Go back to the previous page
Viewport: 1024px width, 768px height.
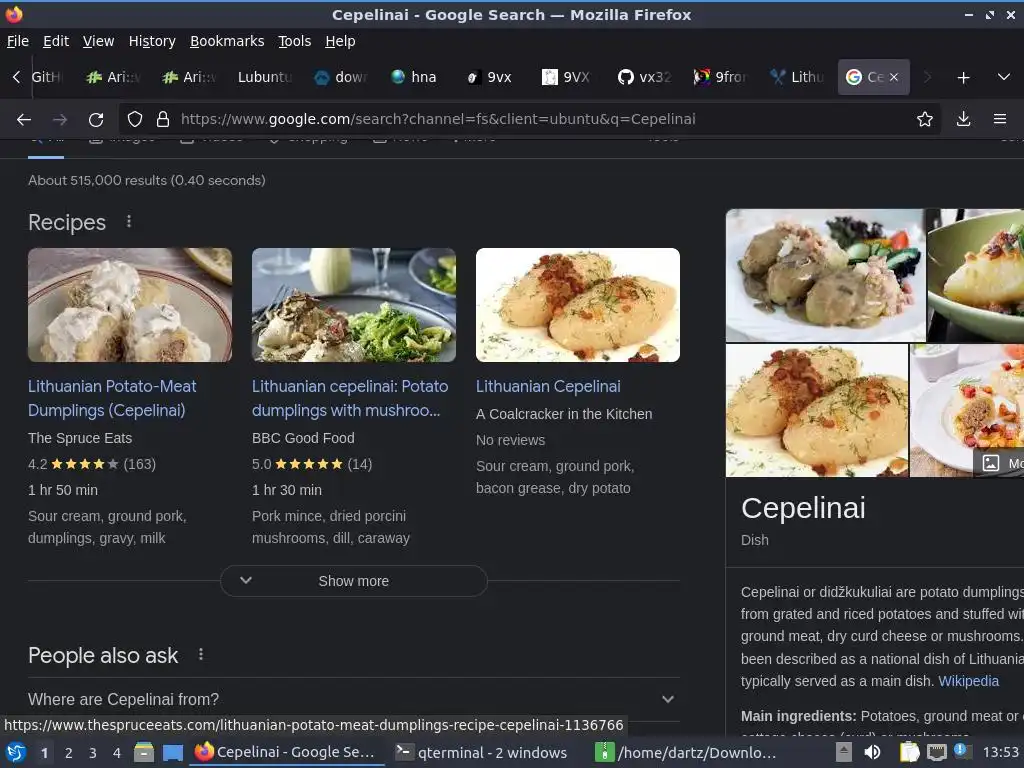(x=24, y=120)
